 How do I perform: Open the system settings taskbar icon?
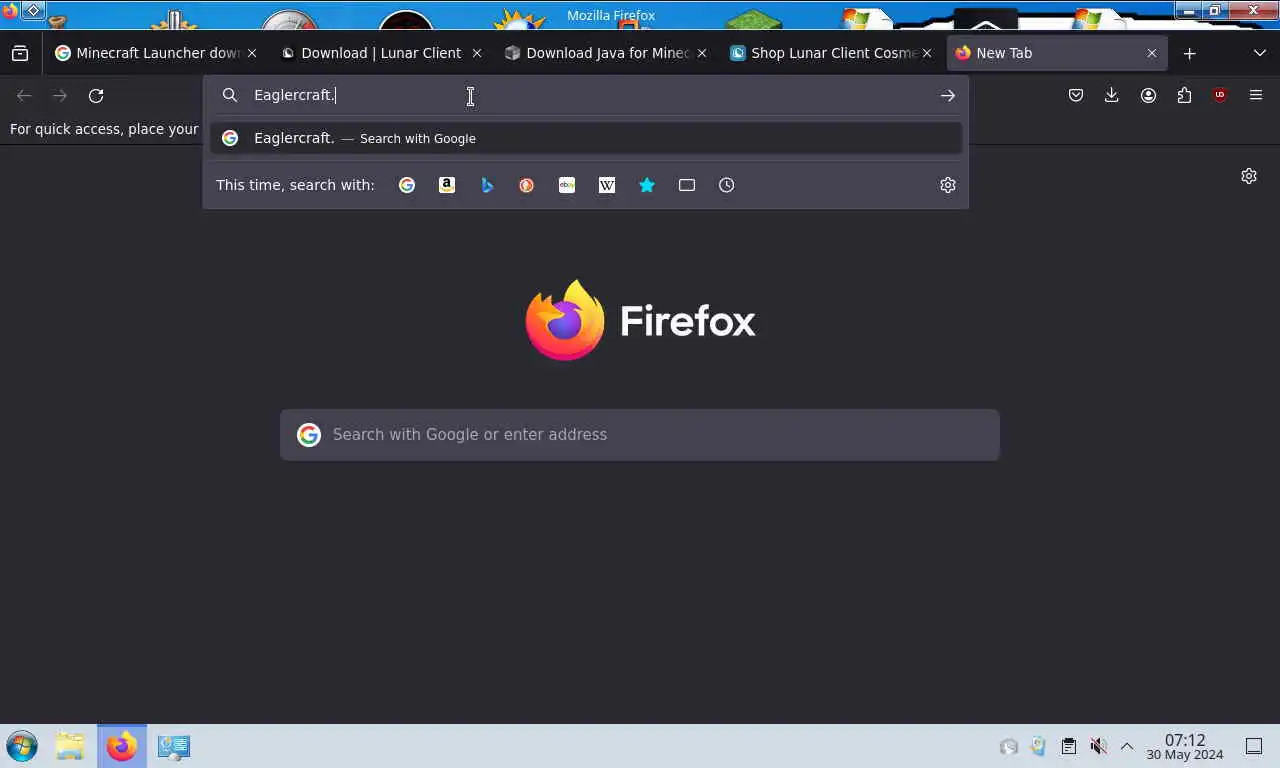[x=174, y=746]
